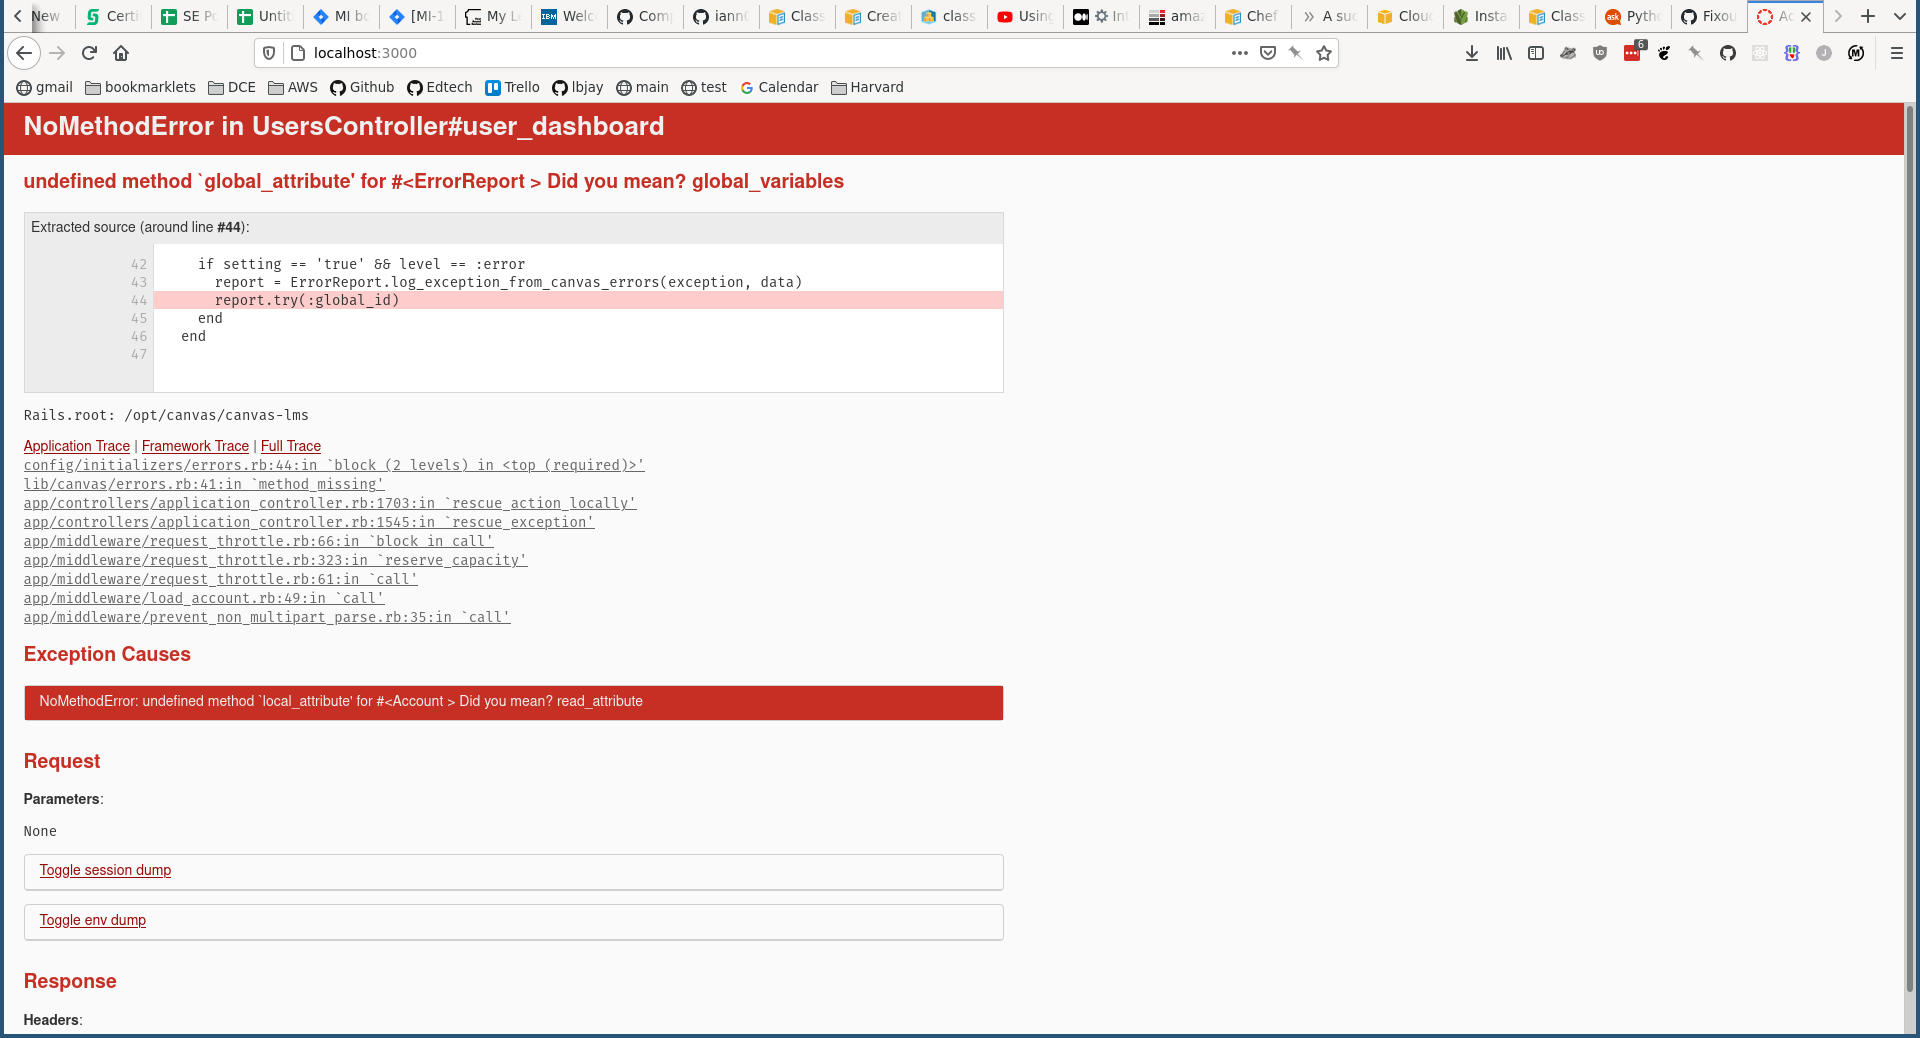Viewport: 1920px width, 1038px height.
Task: Open the Firefox hamburger menu
Action: [1897, 53]
